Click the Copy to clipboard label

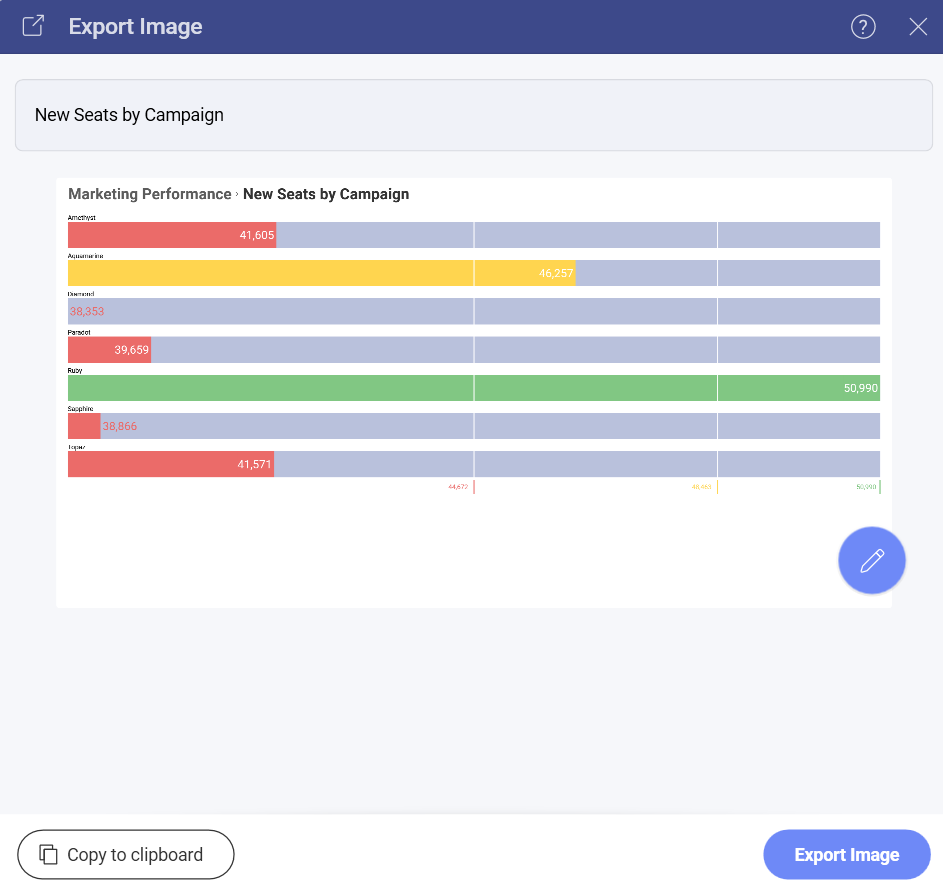click(x=135, y=854)
